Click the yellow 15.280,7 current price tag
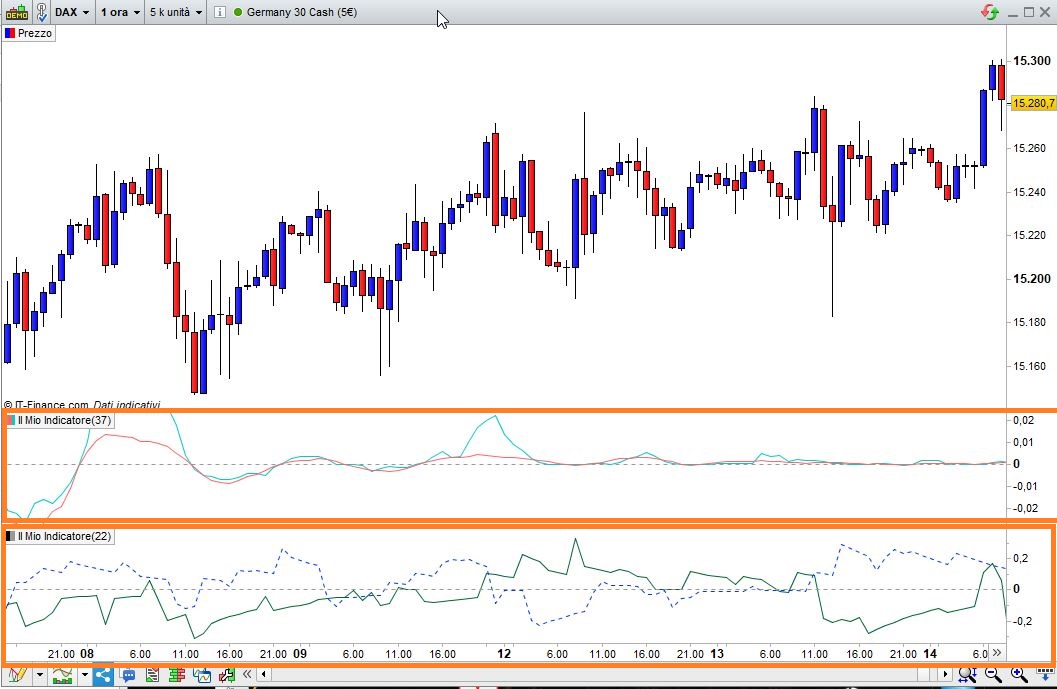Viewport: 1057px width, 689px height. [x=1033, y=103]
